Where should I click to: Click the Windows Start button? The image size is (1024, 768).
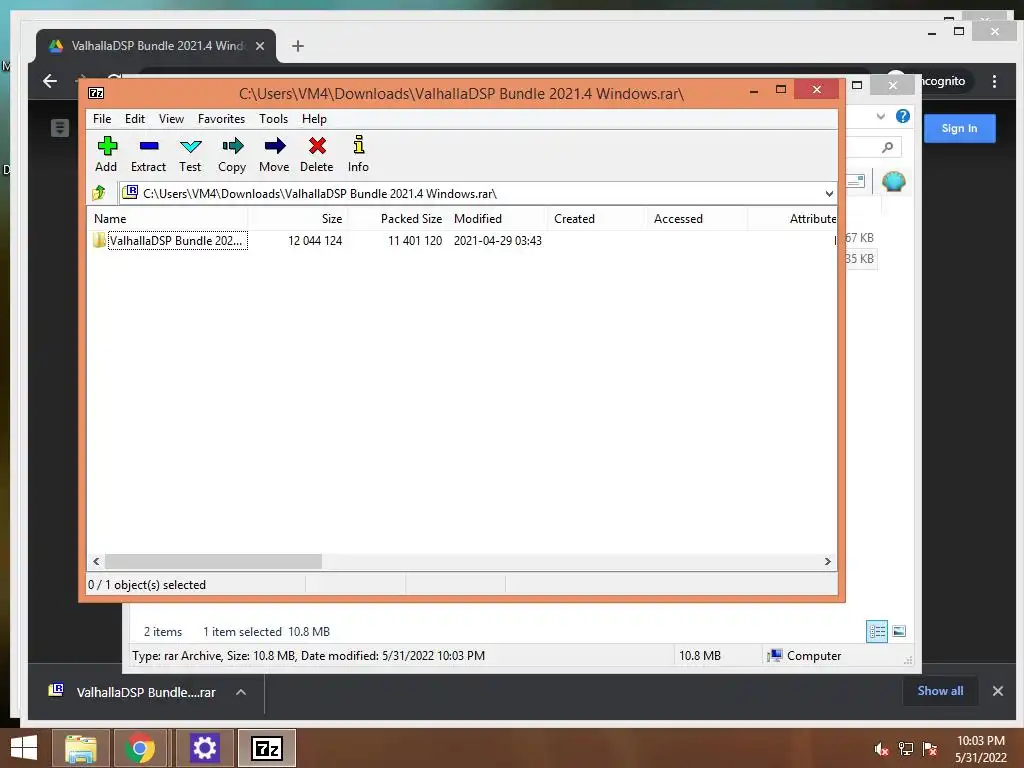[x=24, y=748]
